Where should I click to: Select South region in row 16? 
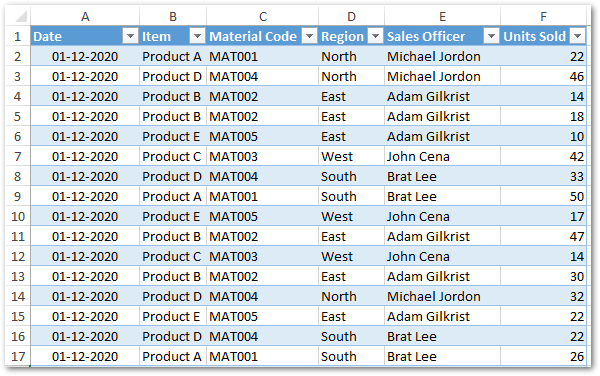351,336
